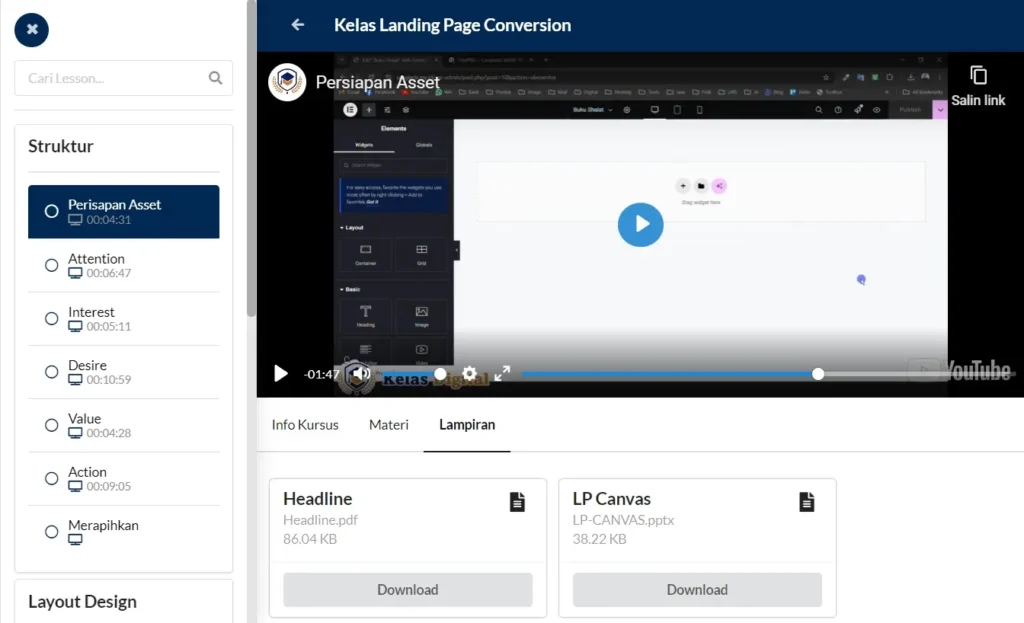This screenshot has height=623, width=1024.
Task: Choose the Desire lesson circle
Action: (52, 372)
